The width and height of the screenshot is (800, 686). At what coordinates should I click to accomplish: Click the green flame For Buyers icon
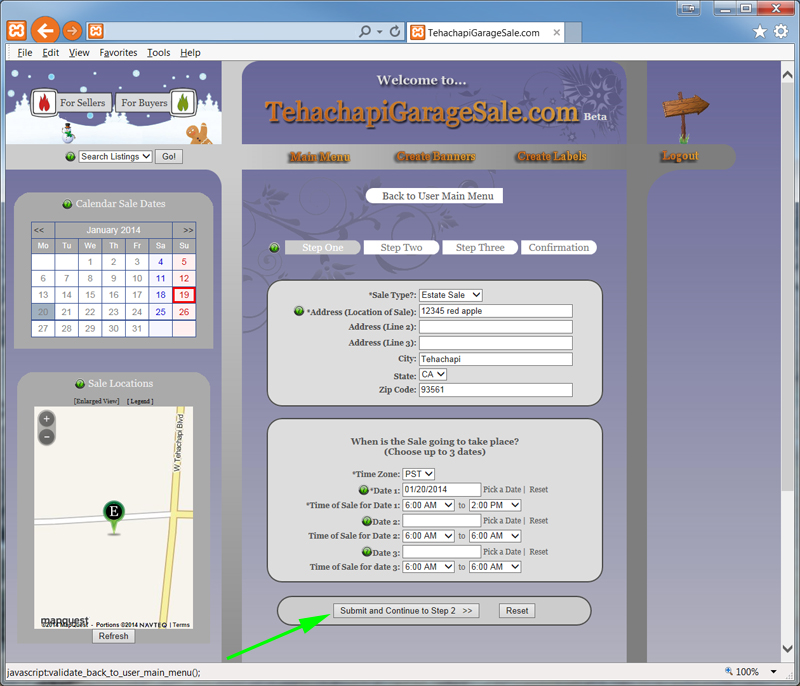pos(183,103)
